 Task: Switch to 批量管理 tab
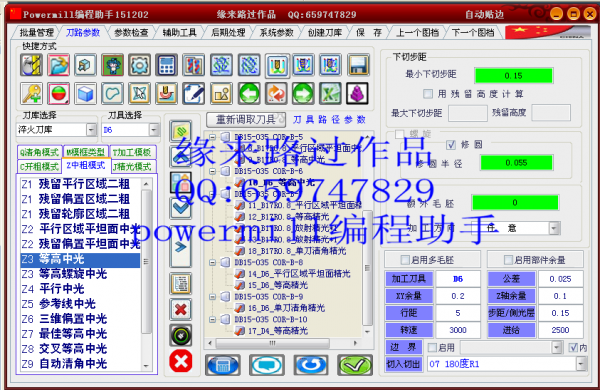[x=36, y=33]
